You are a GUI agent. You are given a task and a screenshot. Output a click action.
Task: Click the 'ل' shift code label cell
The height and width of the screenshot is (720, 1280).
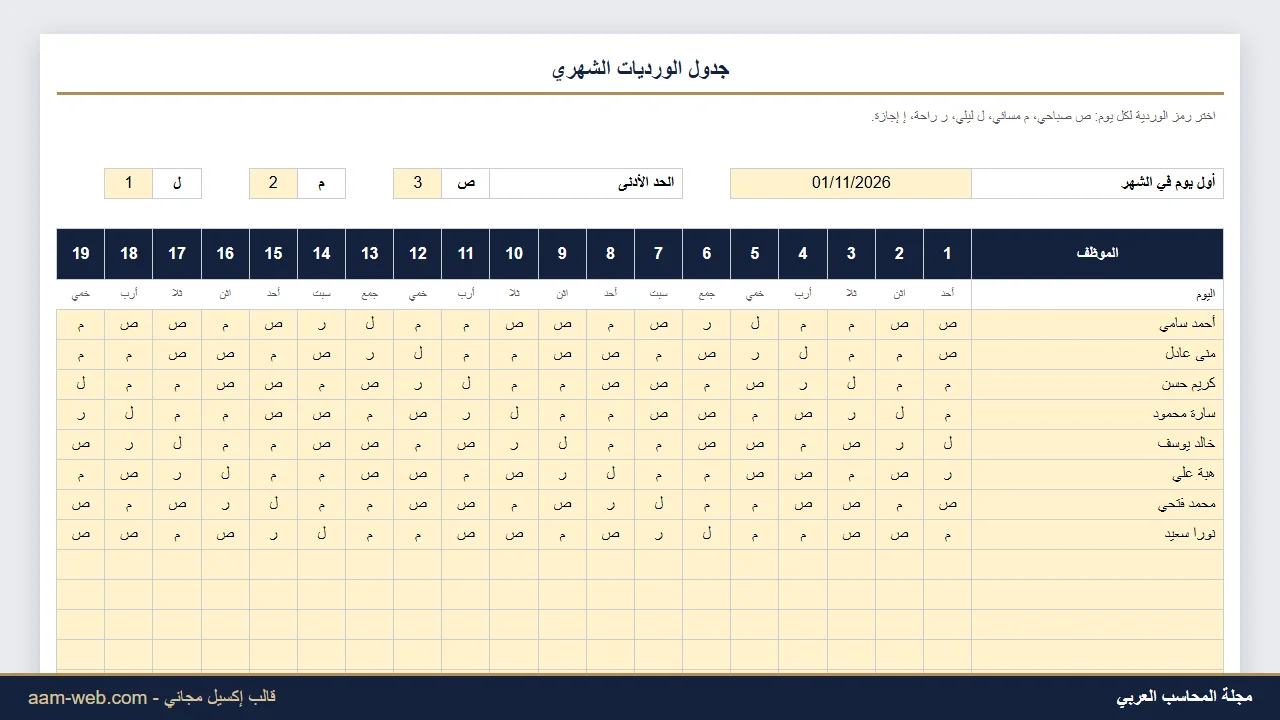[x=177, y=183]
